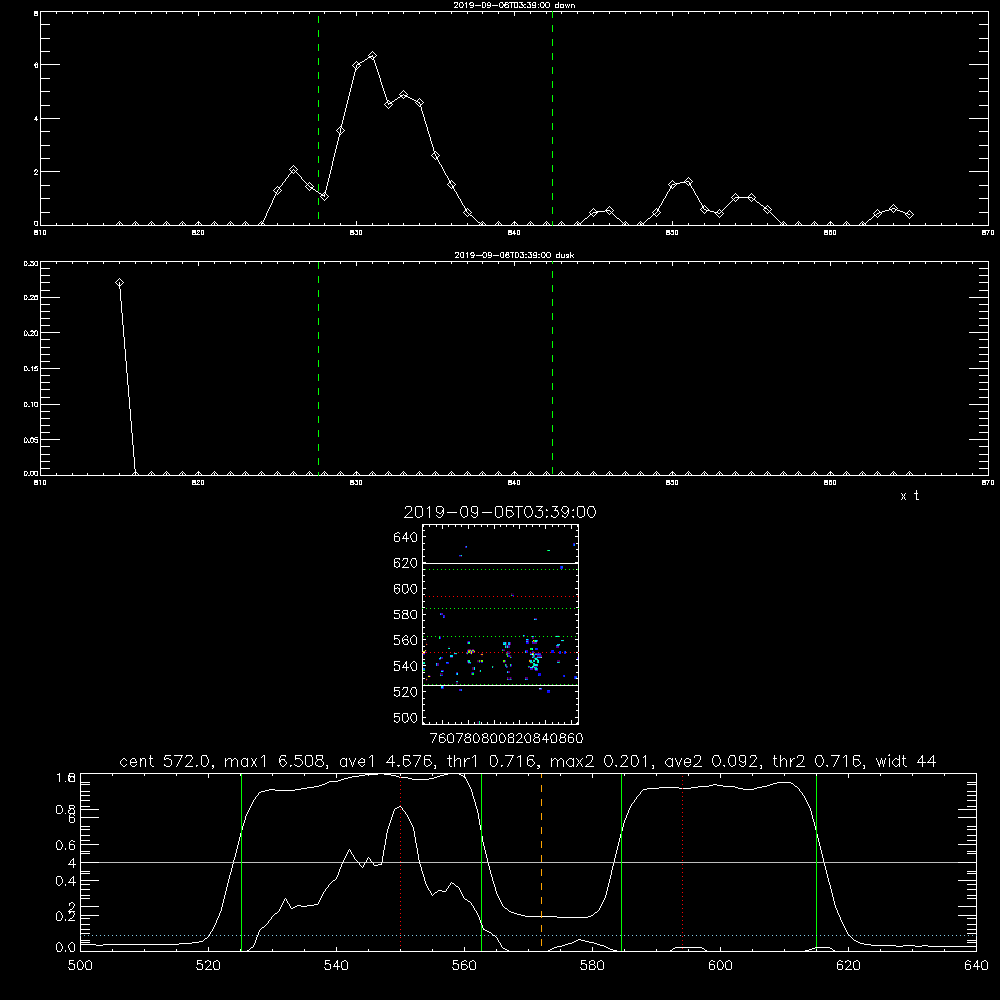Click the orange dashed center line at 572
1000x1000 pixels.
[x=541, y=861]
